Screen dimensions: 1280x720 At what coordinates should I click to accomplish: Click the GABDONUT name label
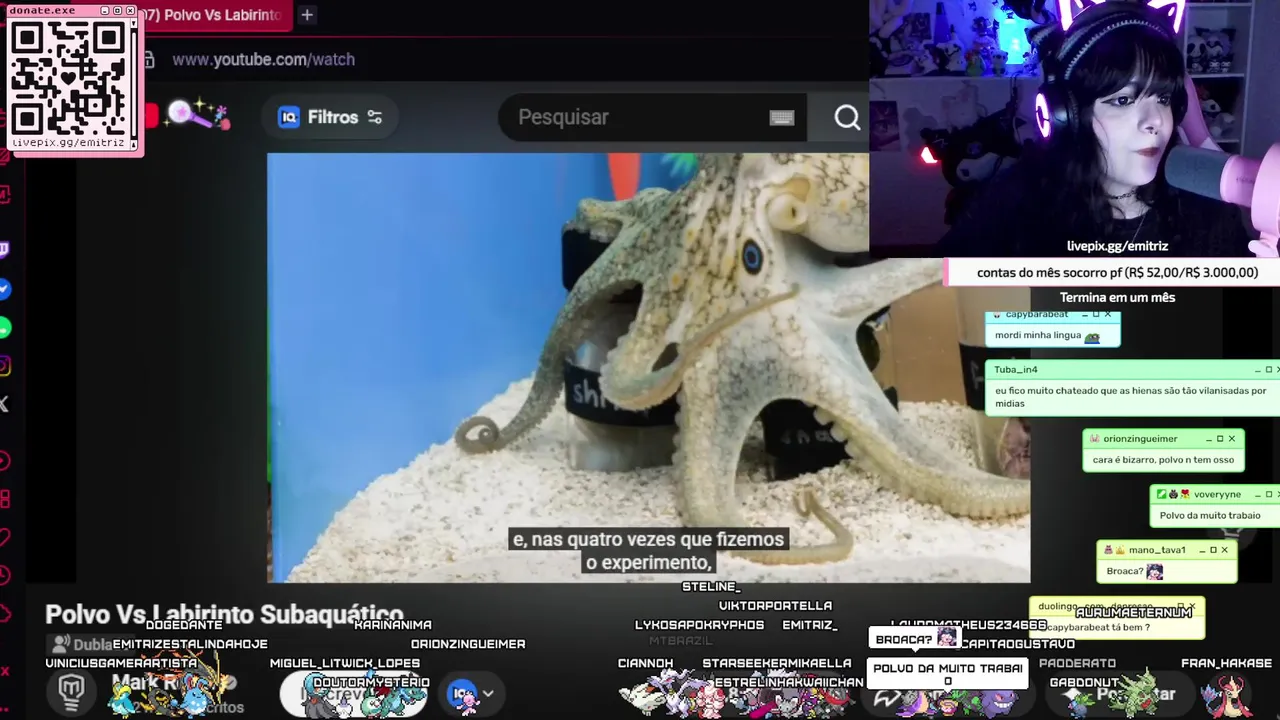pyautogui.click(x=1084, y=682)
